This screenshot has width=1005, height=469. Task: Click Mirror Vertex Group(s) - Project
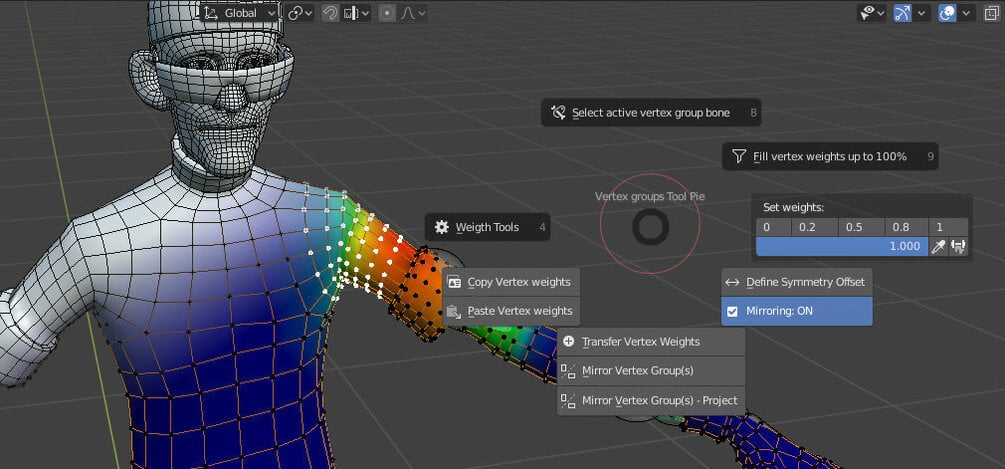pos(651,400)
